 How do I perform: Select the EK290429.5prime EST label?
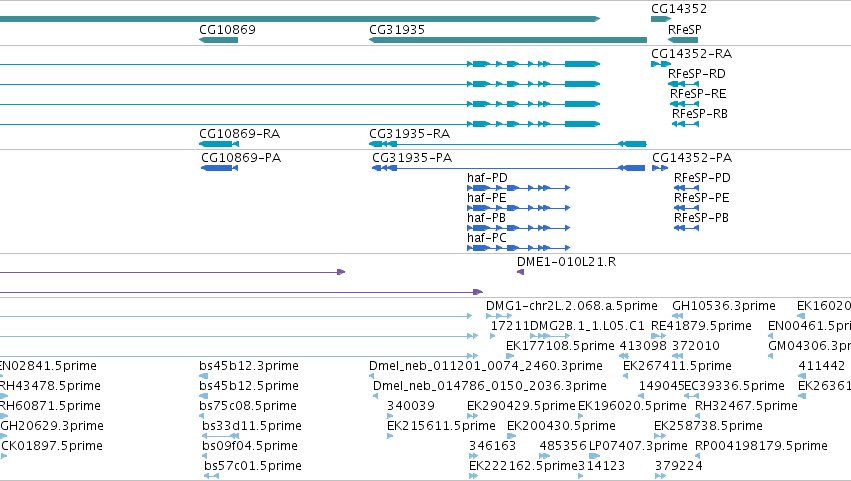coord(521,407)
